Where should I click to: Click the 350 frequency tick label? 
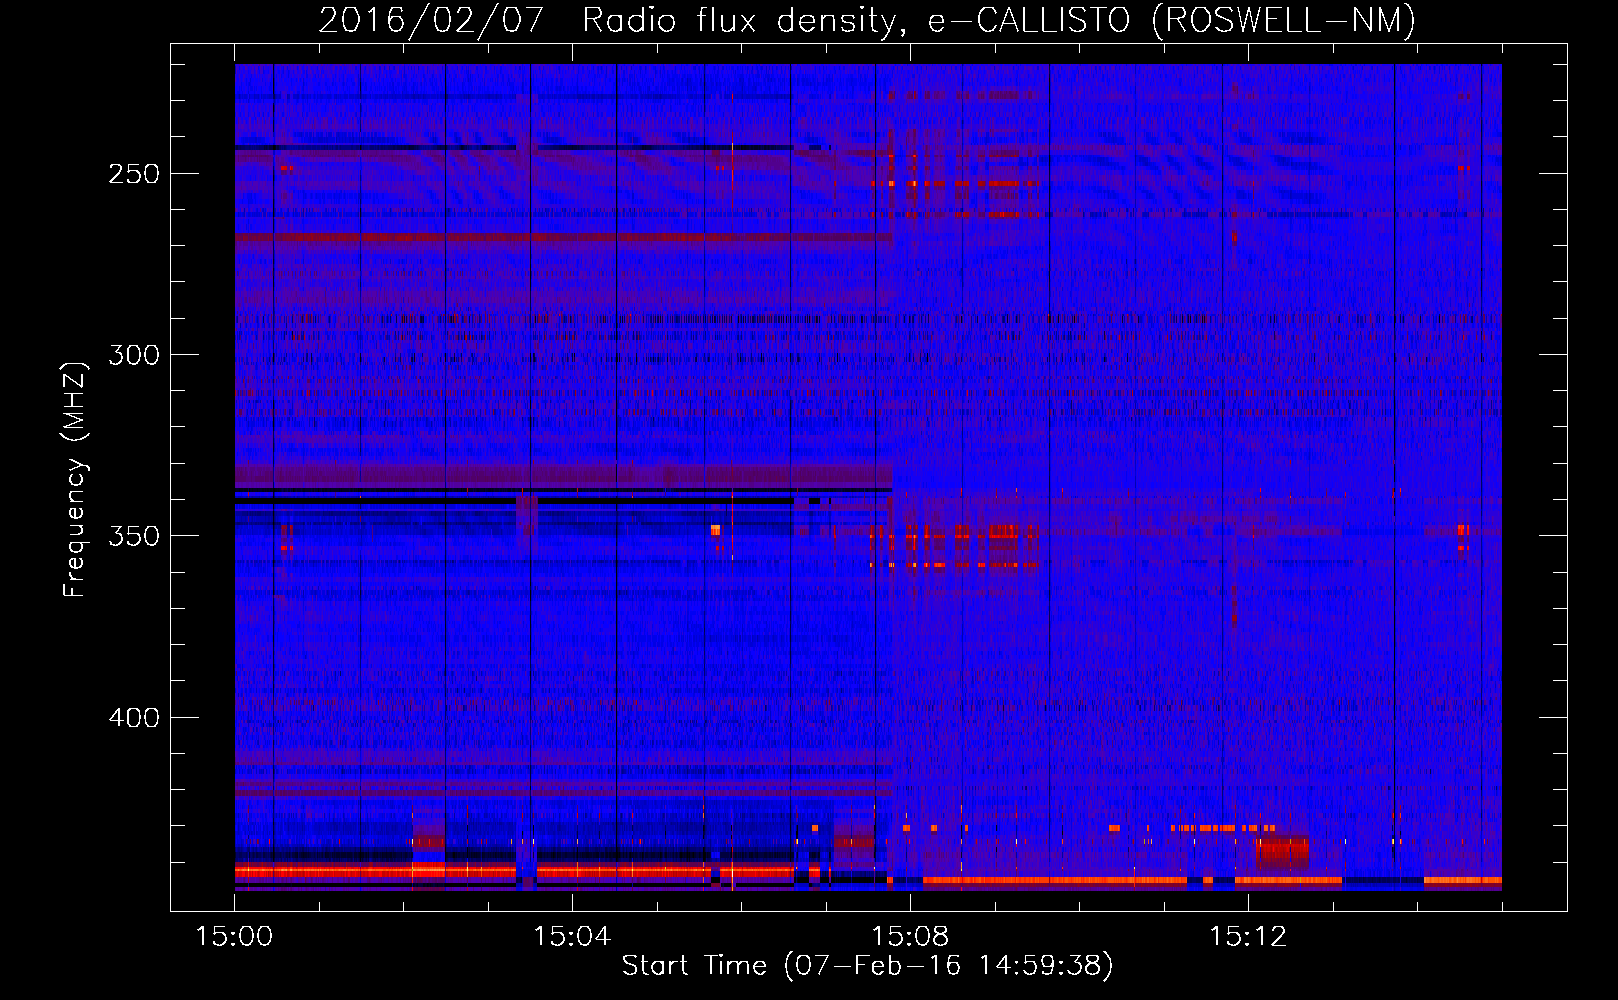click(134, 536)
